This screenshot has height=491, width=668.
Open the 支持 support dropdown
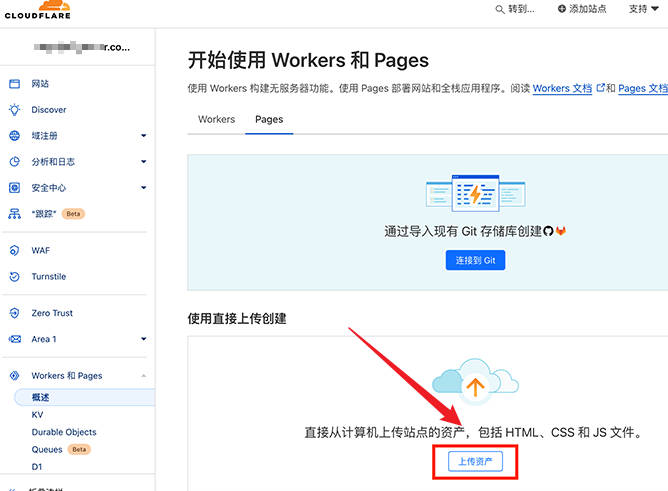(x=644, y=9)
